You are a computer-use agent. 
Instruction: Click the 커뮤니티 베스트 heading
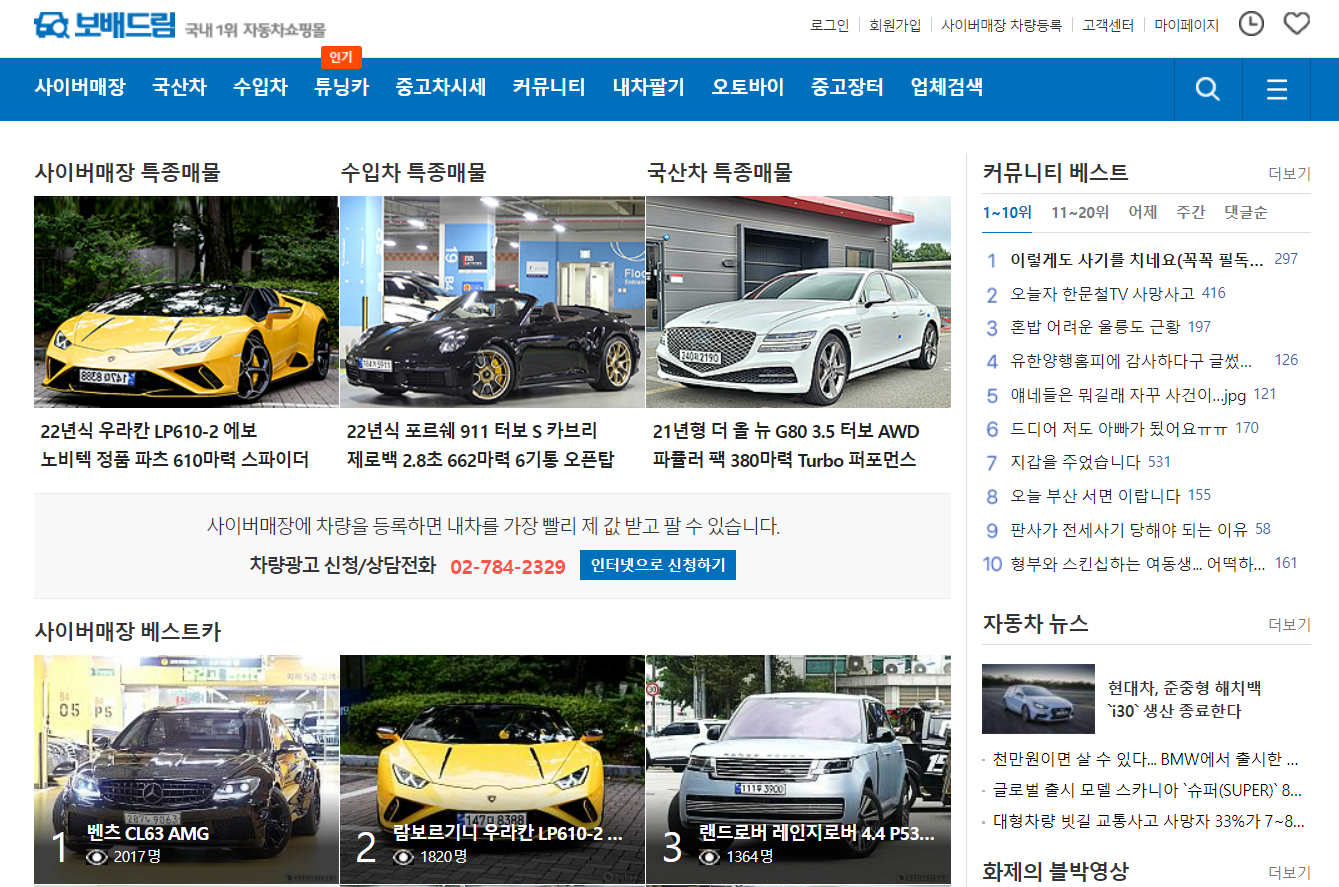pyautogui.click(x=1055, y=173)
